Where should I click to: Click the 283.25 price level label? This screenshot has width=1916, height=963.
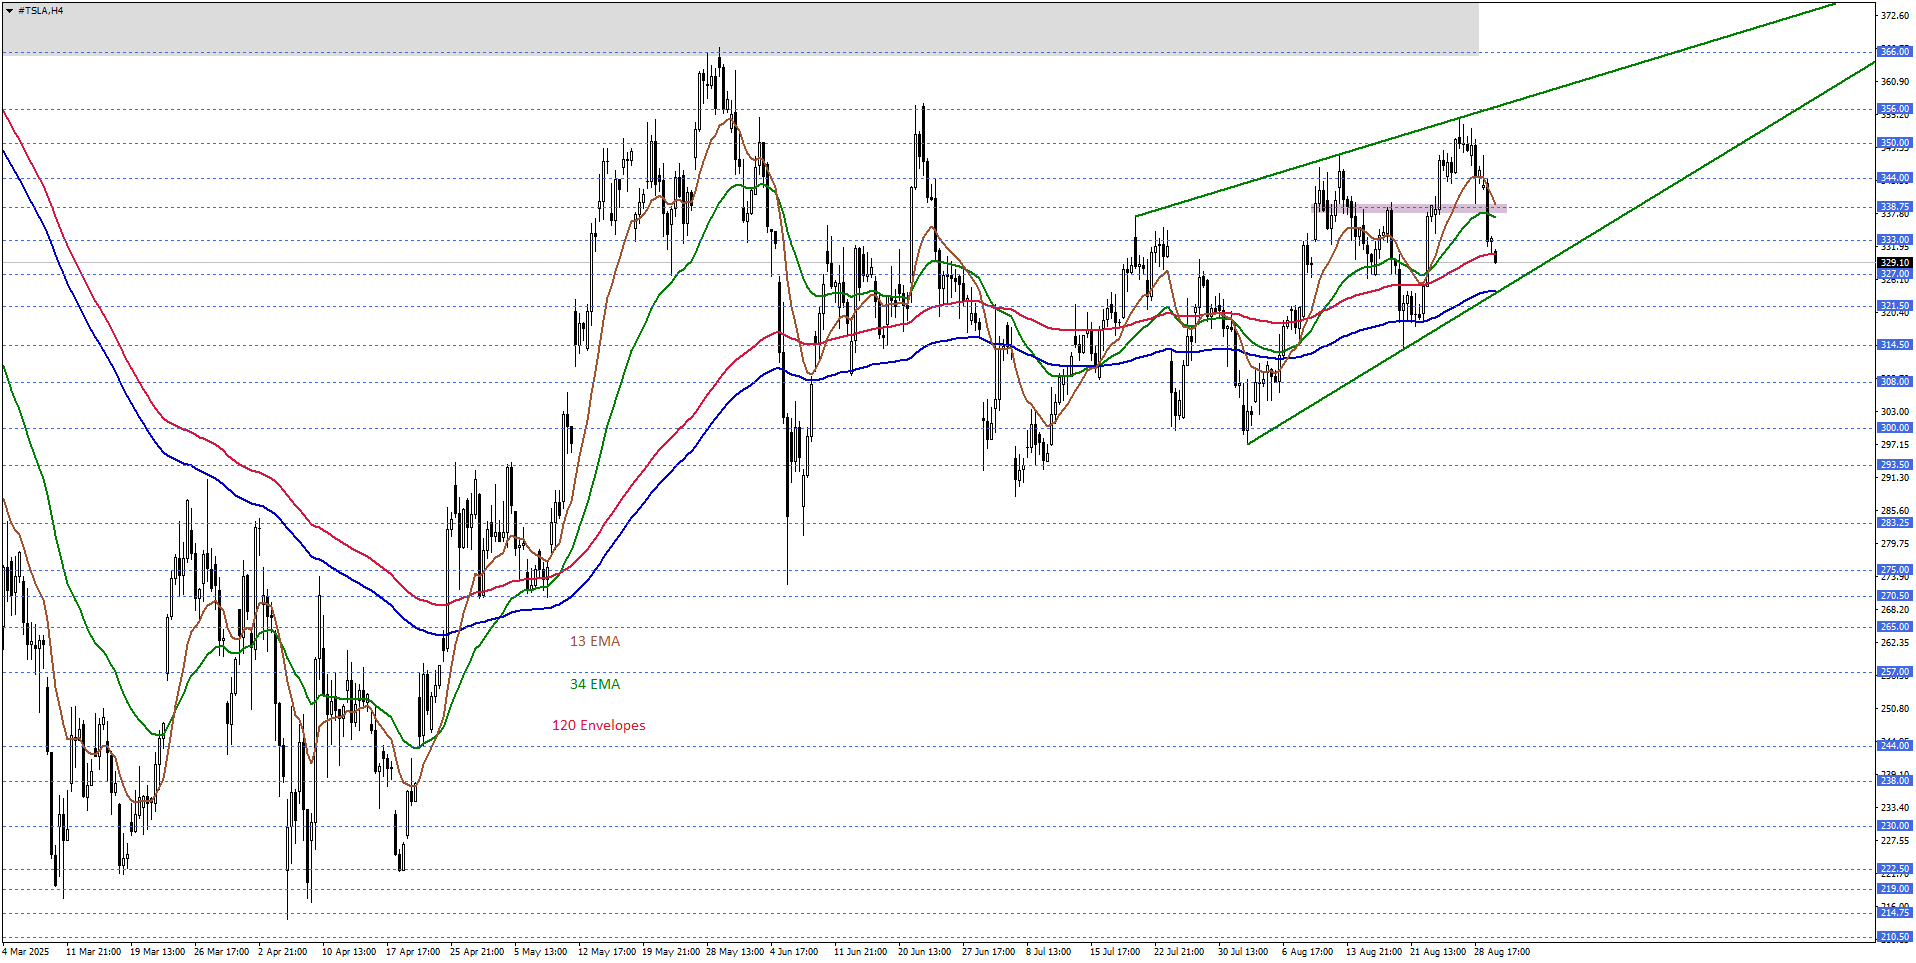1894,523
